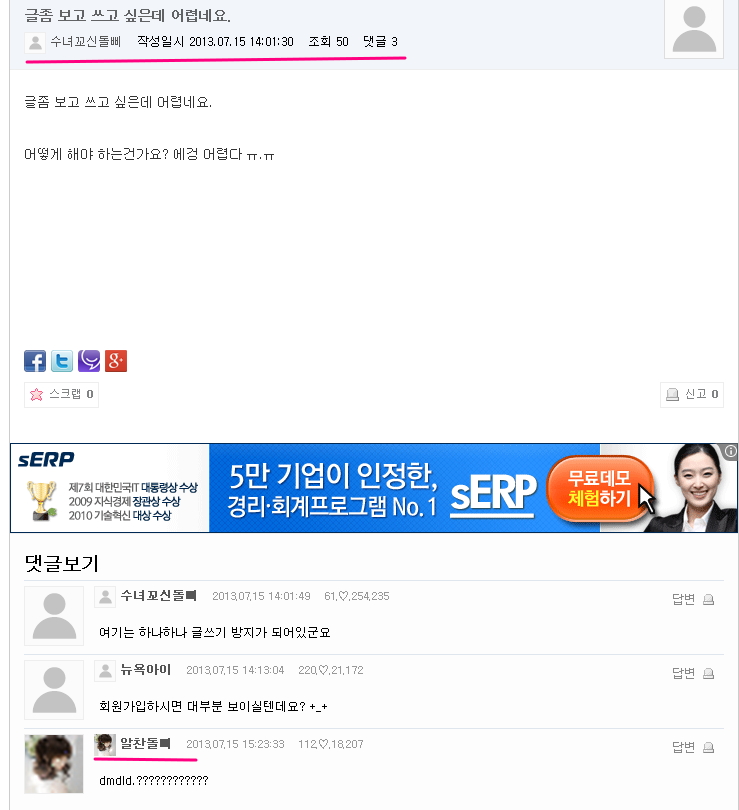Share to Google Plus

(x=116, y=361)
